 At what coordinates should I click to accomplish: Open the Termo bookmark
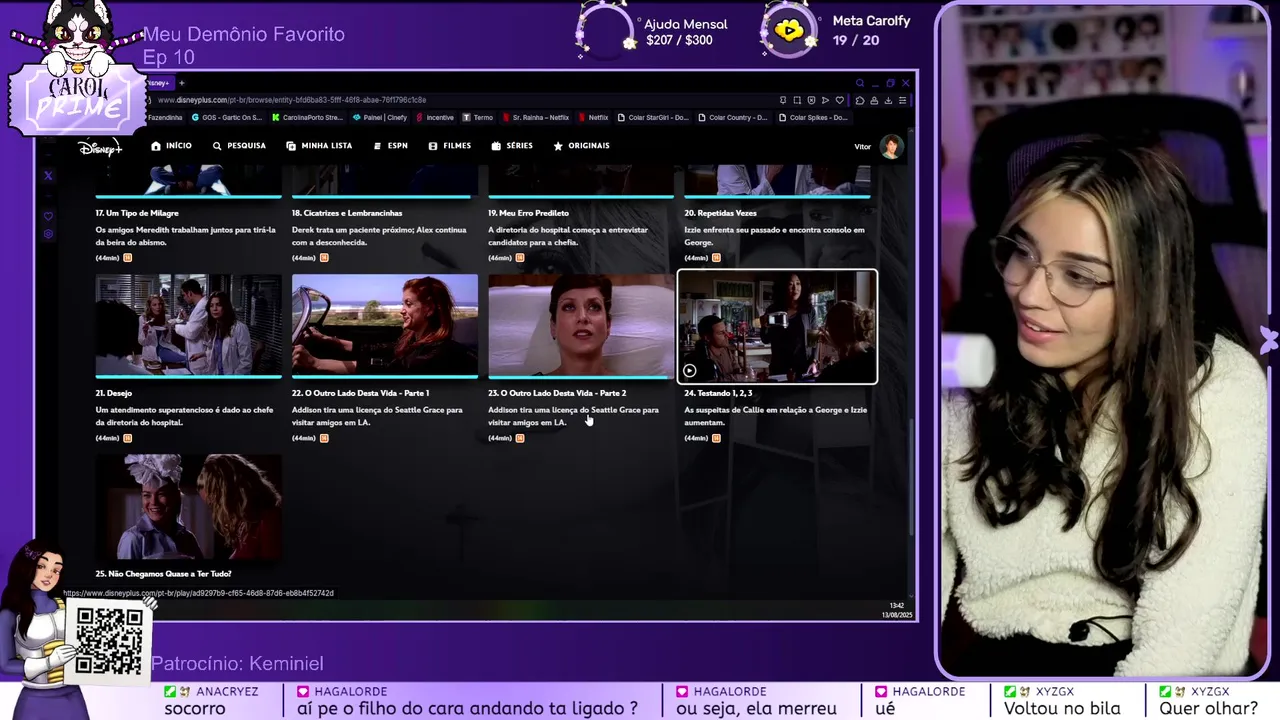tap(478, 118)
